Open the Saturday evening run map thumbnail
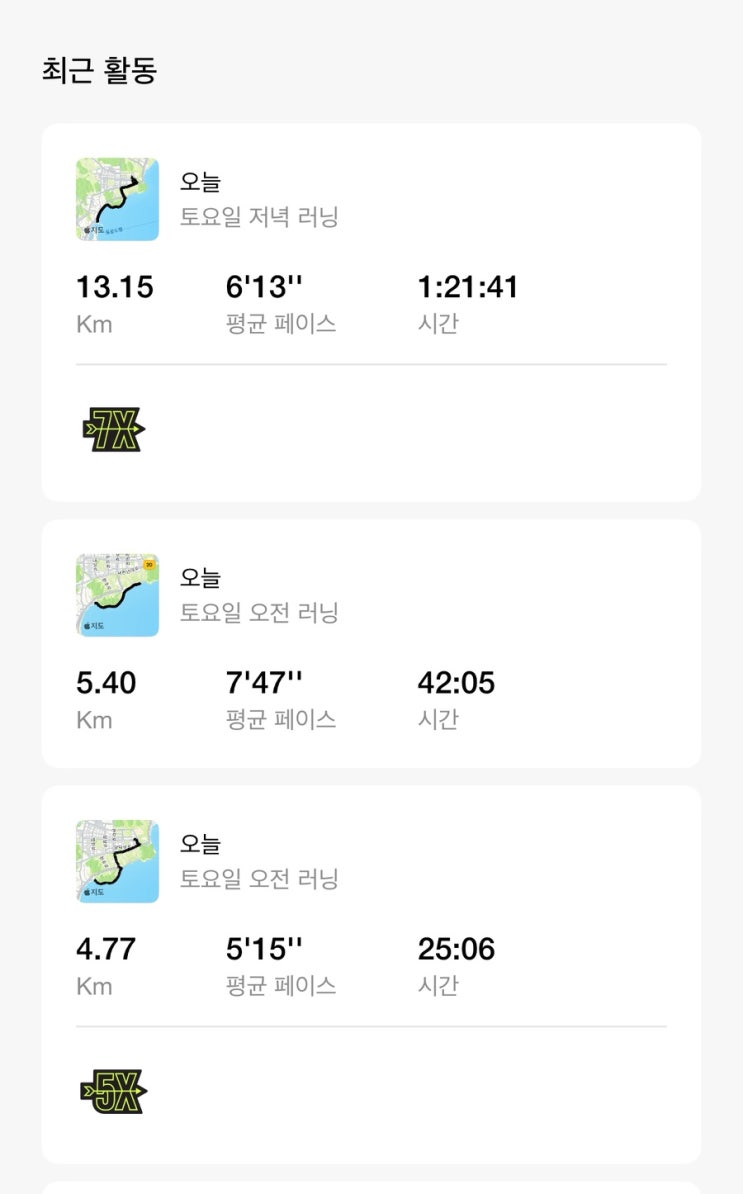Screen dimensions: 743x1194 pyautogui.click(x=117, y=199)
